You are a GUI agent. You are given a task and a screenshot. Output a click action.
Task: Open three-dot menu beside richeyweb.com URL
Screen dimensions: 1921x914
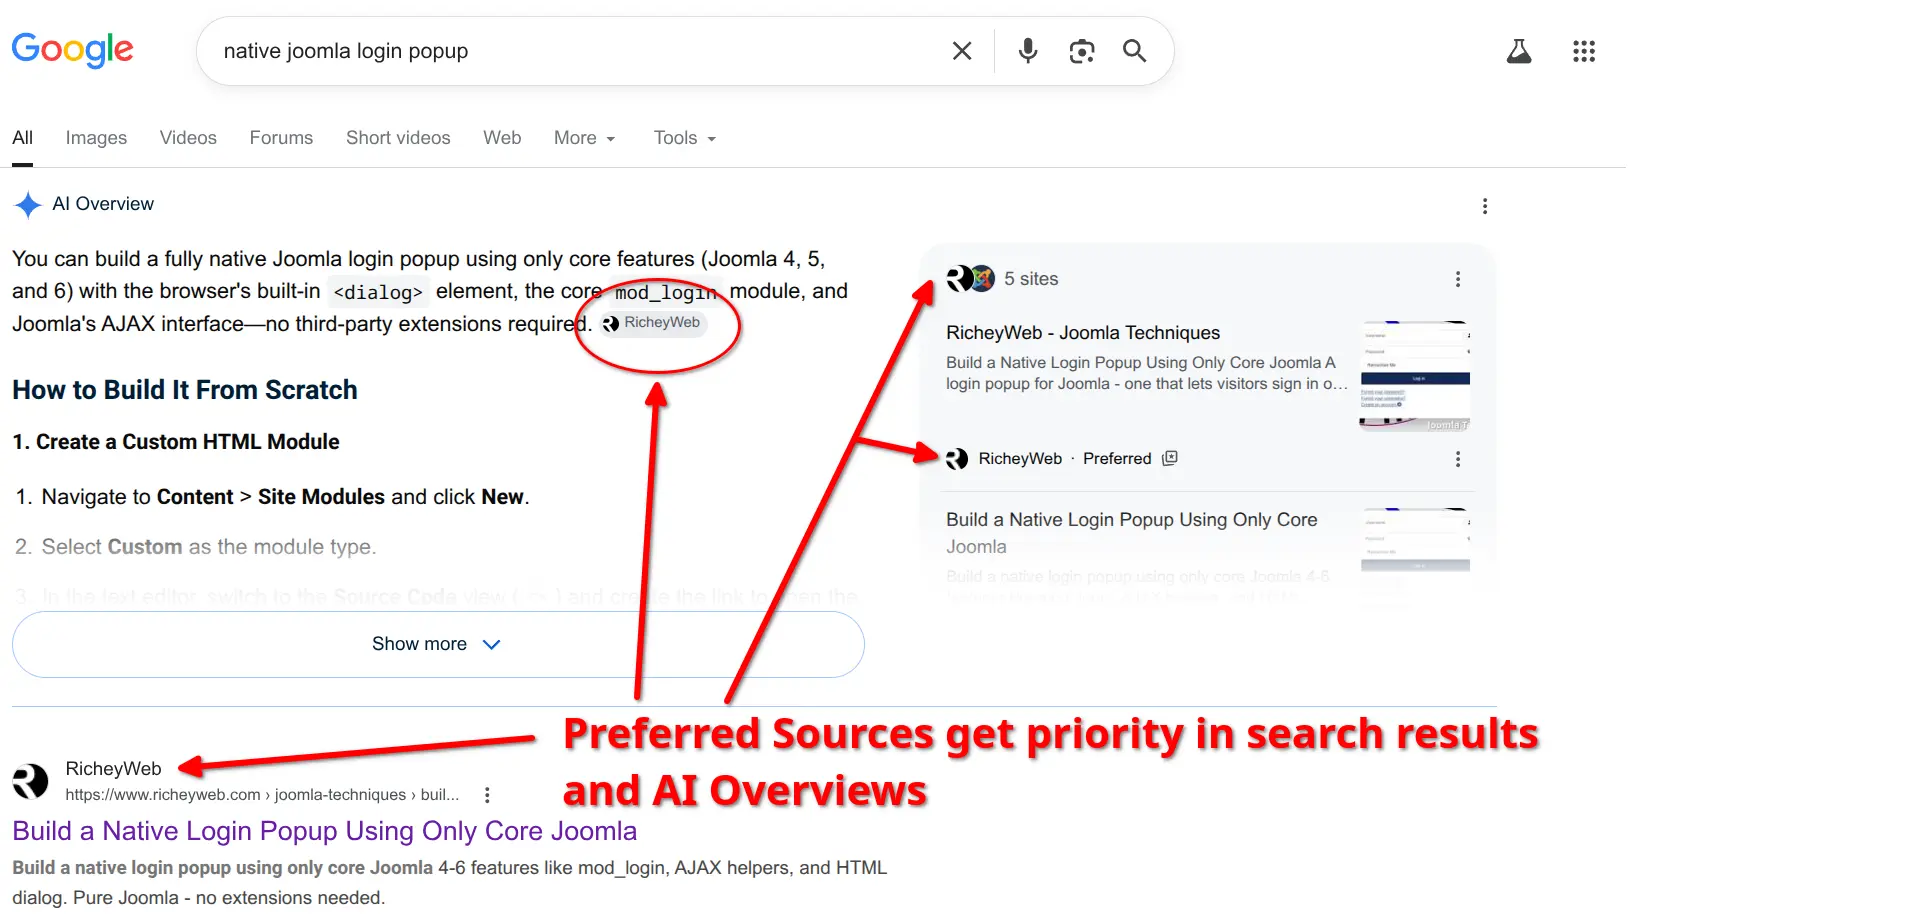point(487,795)
